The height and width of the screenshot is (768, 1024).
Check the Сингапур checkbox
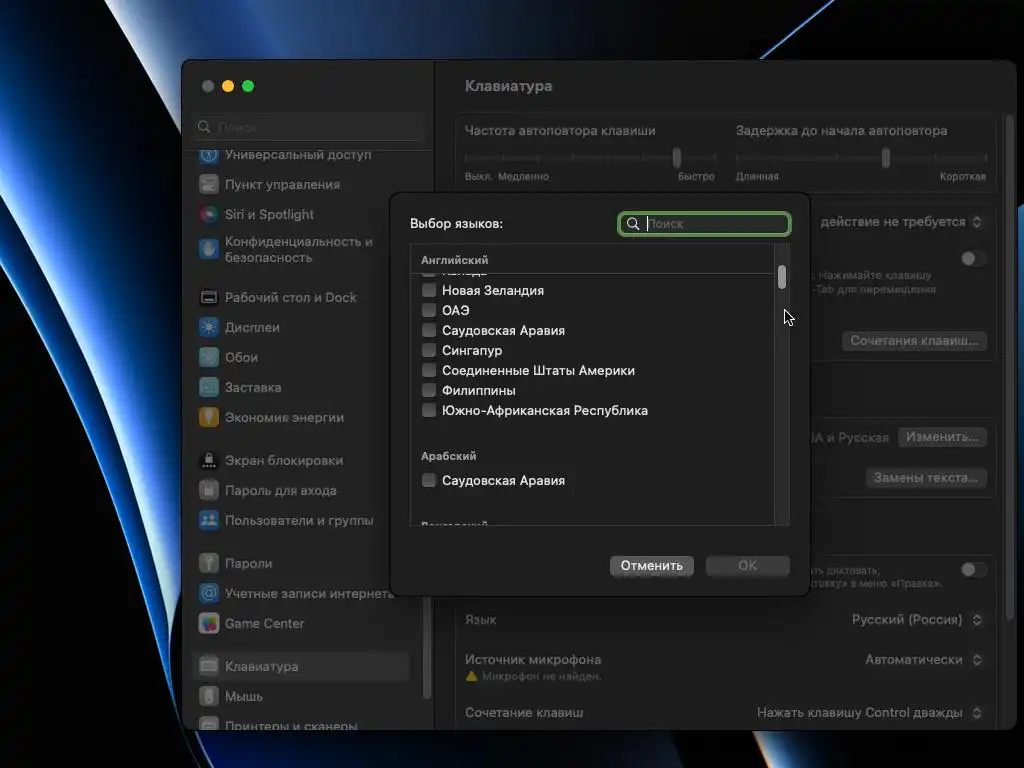(x=429, y=351)
